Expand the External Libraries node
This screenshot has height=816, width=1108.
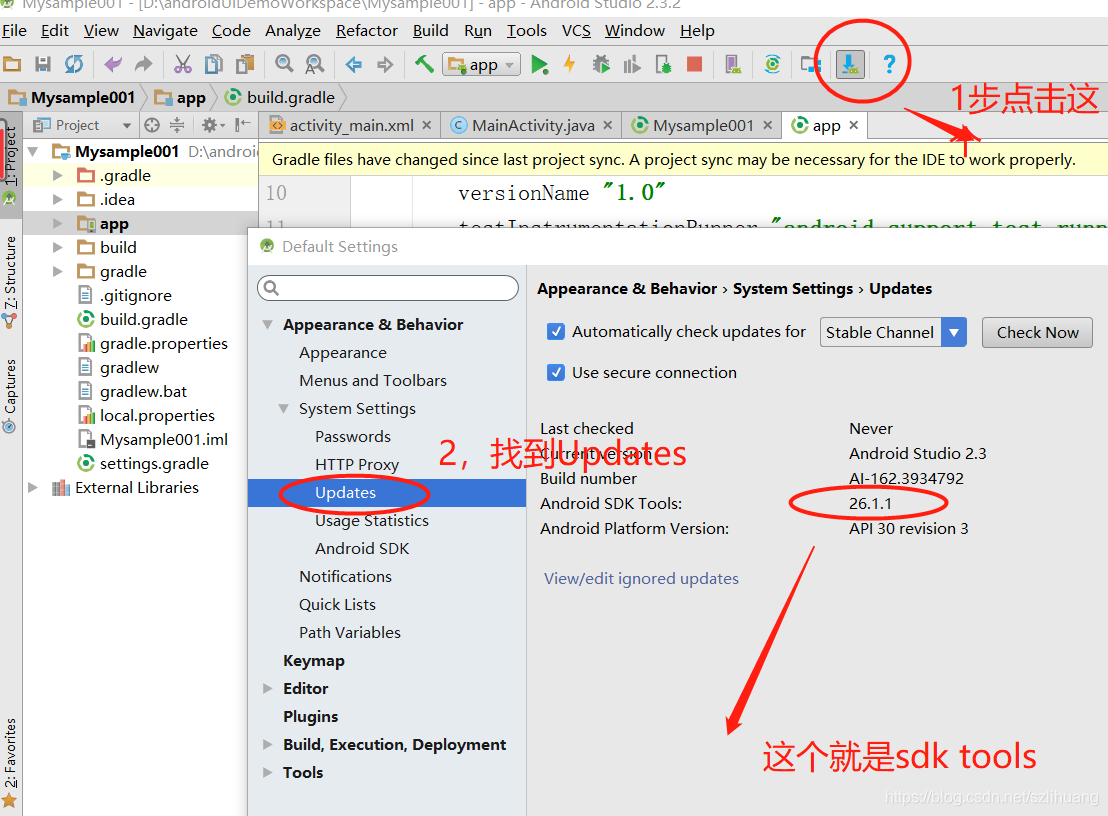[33, 487]
